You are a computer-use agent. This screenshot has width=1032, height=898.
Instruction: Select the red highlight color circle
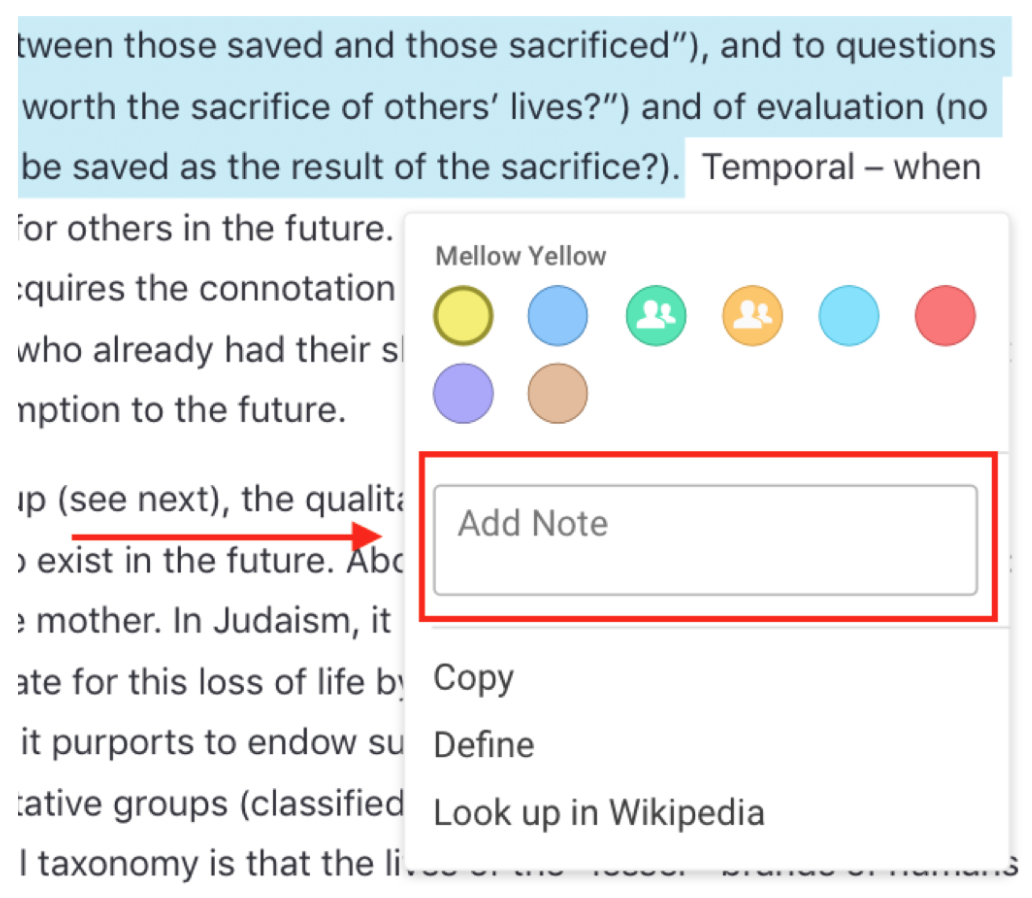click(x=945, y=315)
